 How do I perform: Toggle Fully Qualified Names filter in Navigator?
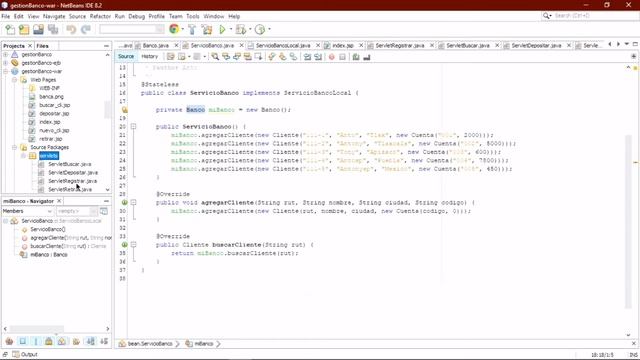[76, 341]
